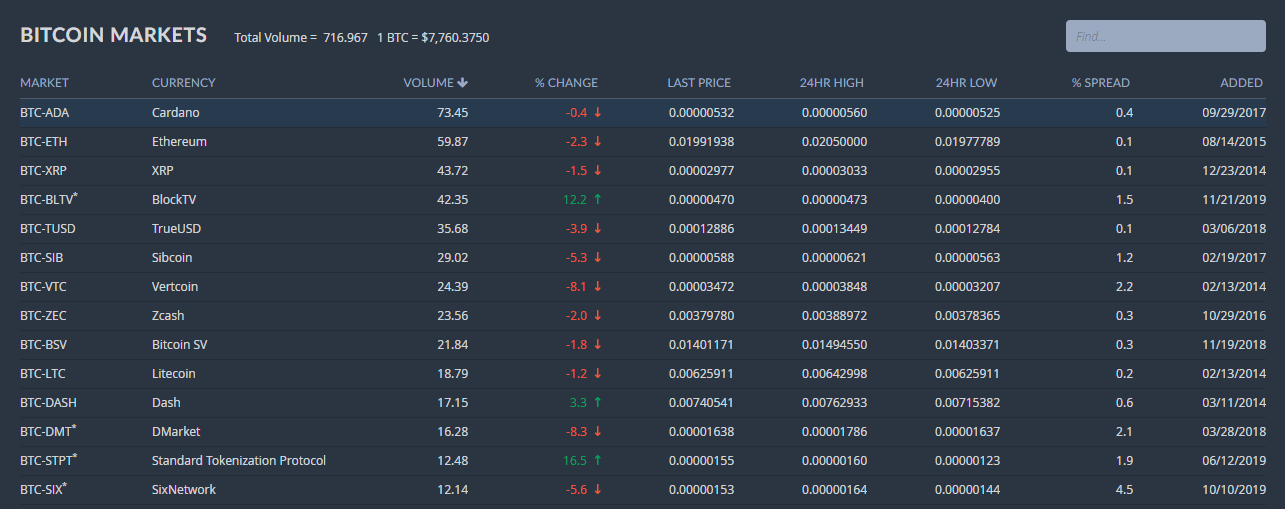Click the Find search input field
1285x509 pixels.
point(1166,36)
